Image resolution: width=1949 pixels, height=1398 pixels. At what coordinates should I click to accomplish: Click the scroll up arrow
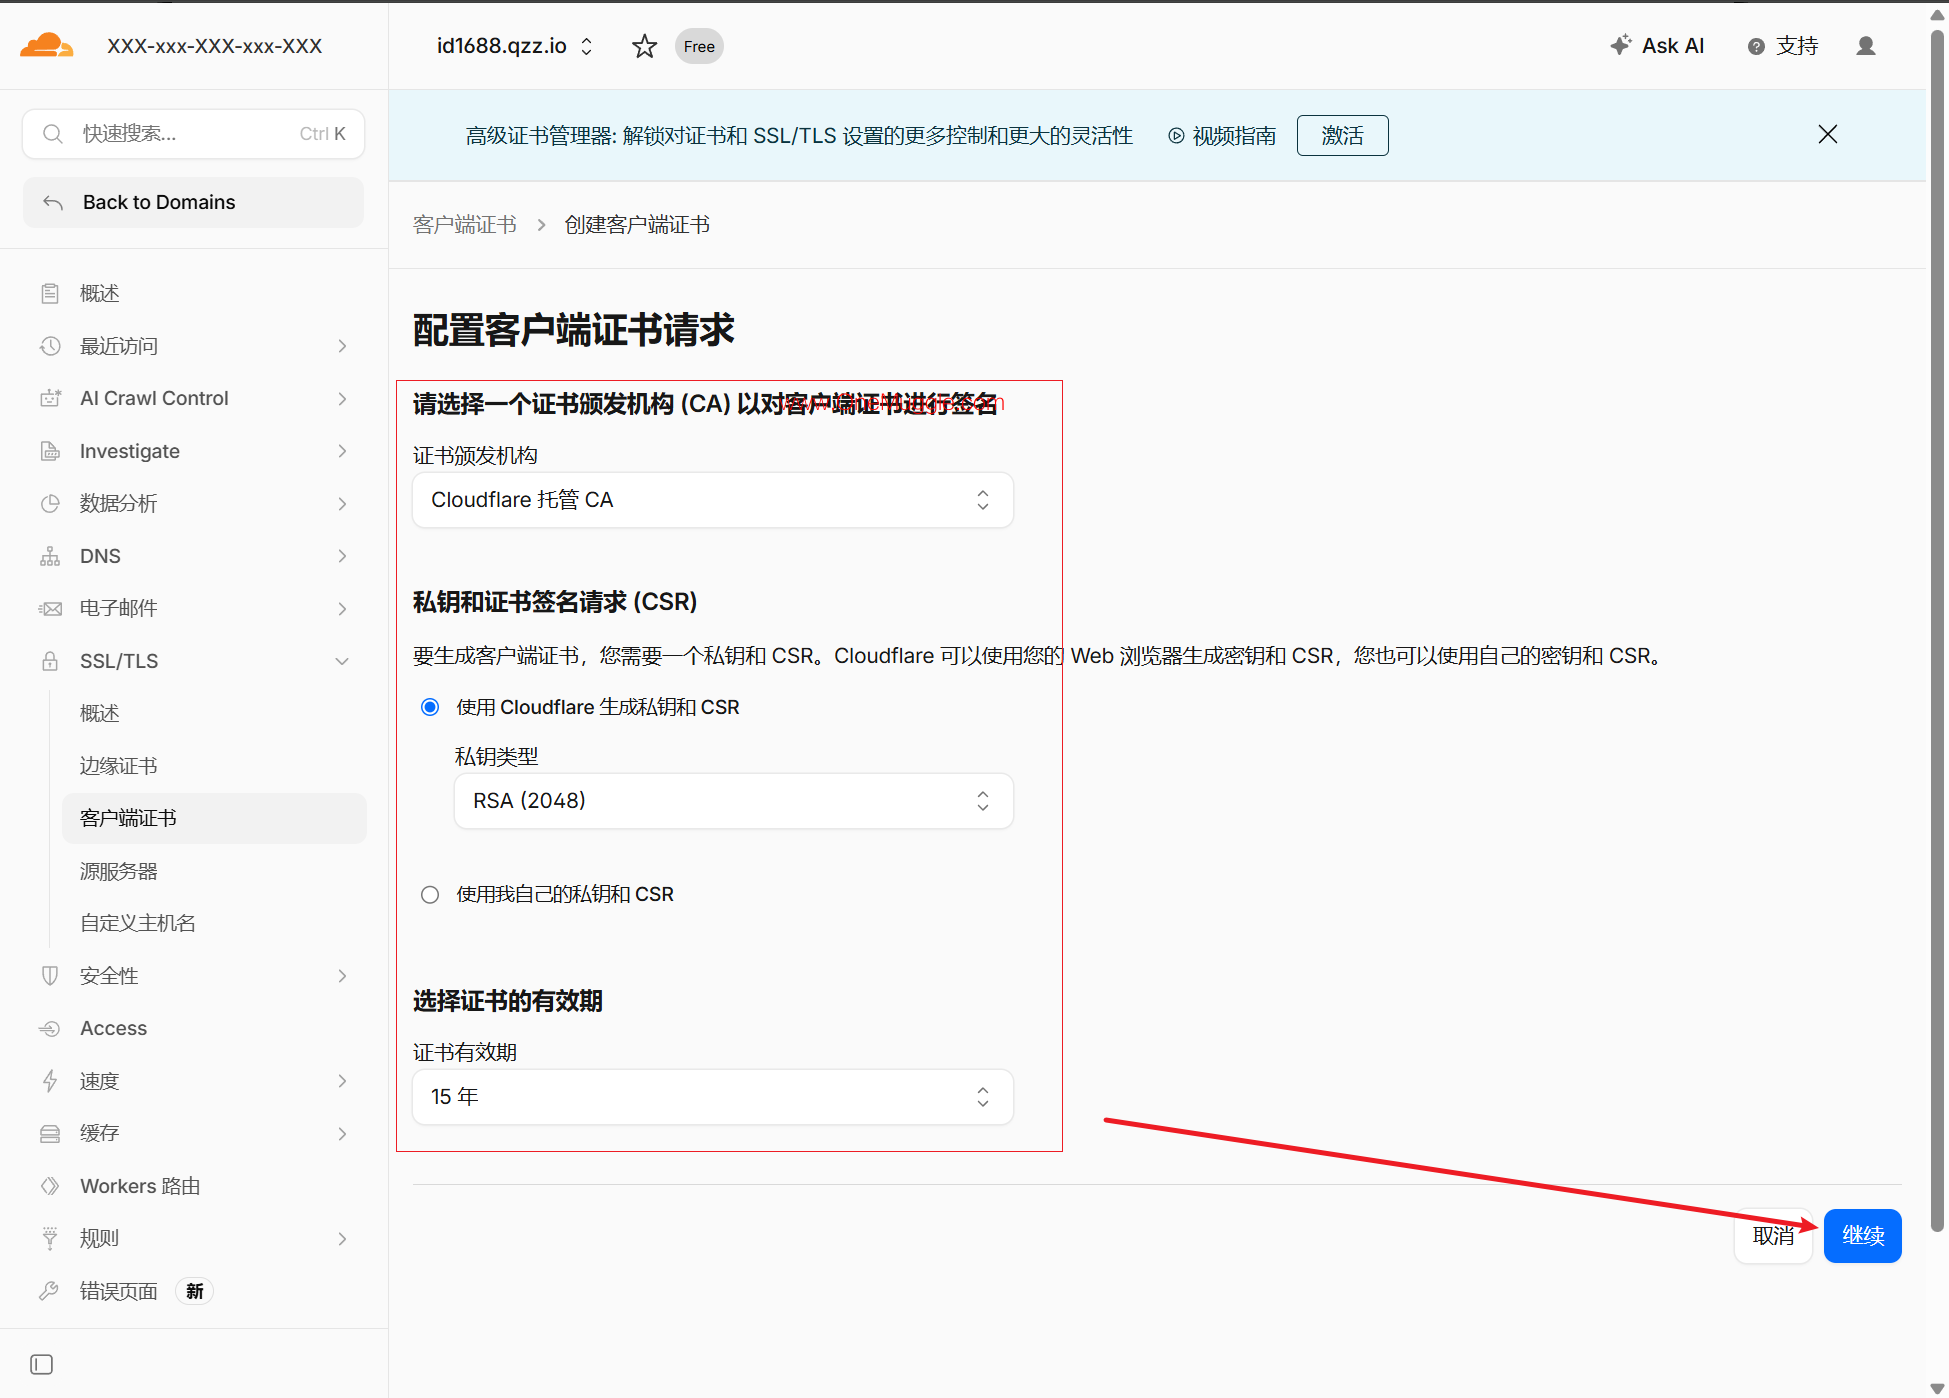coord(1937,15)
